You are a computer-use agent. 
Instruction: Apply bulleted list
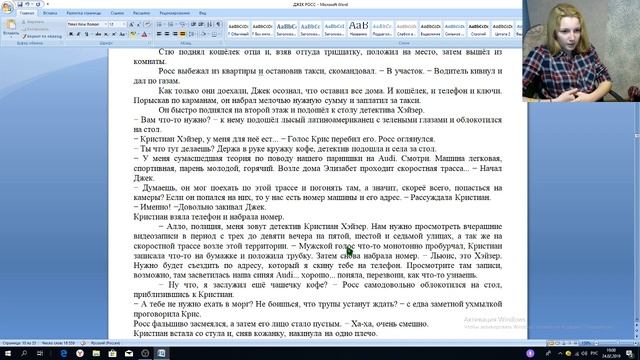coord(160,24)
